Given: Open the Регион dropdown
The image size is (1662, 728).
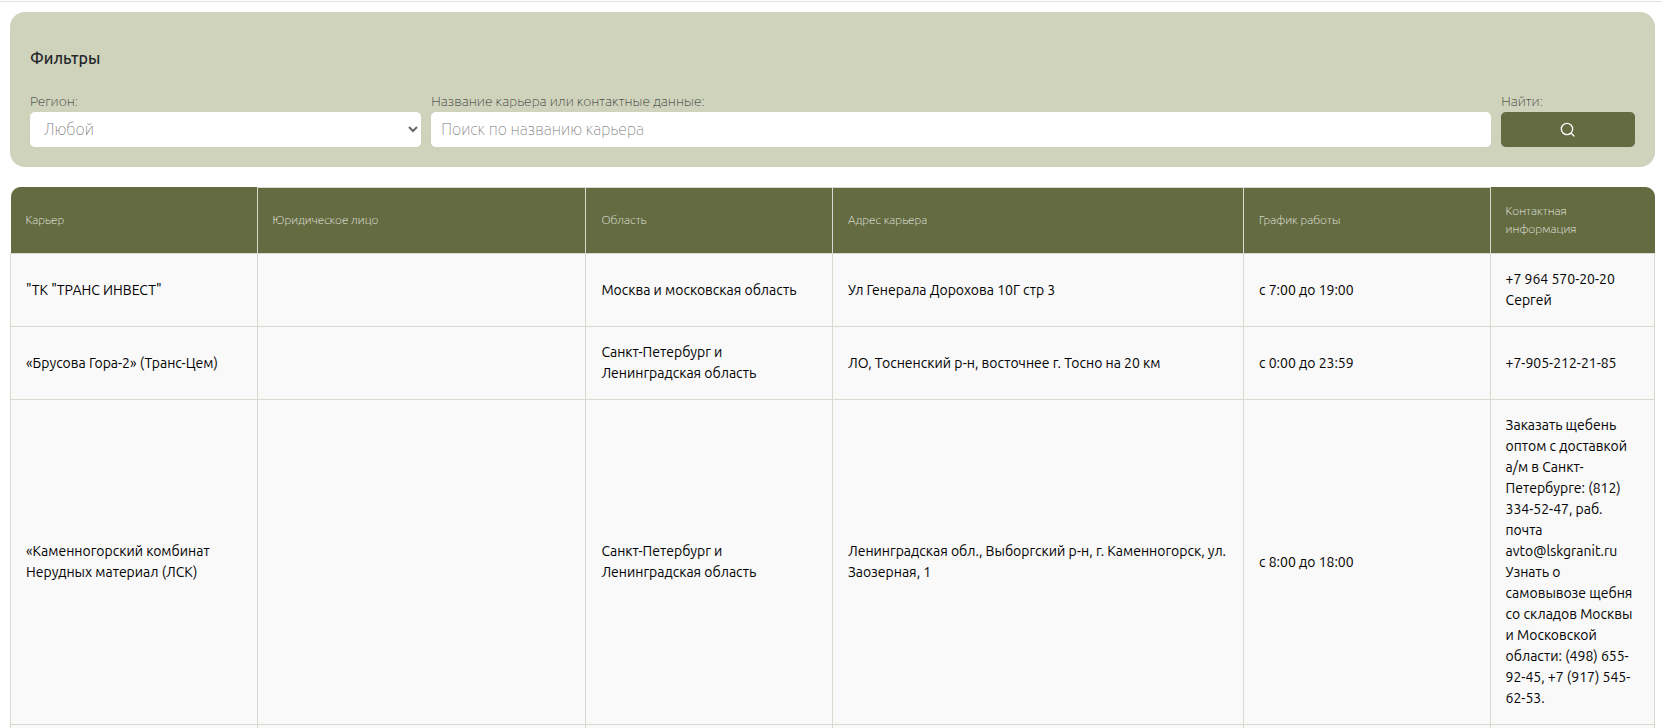Looking at the screenshot, I should click(225, 130).
